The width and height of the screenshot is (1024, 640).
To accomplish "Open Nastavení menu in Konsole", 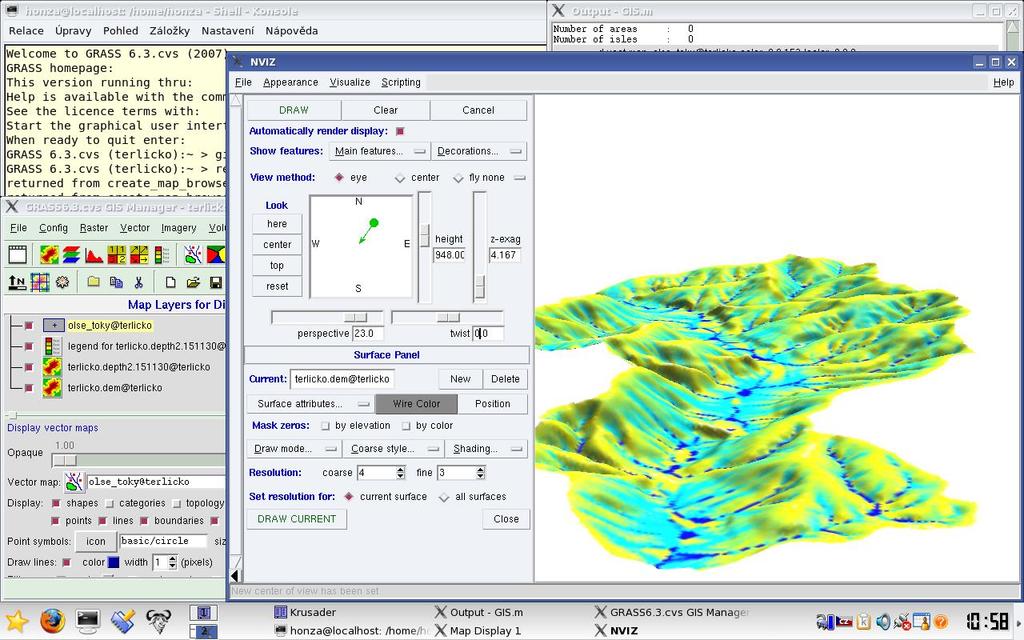I will point(228,31).
